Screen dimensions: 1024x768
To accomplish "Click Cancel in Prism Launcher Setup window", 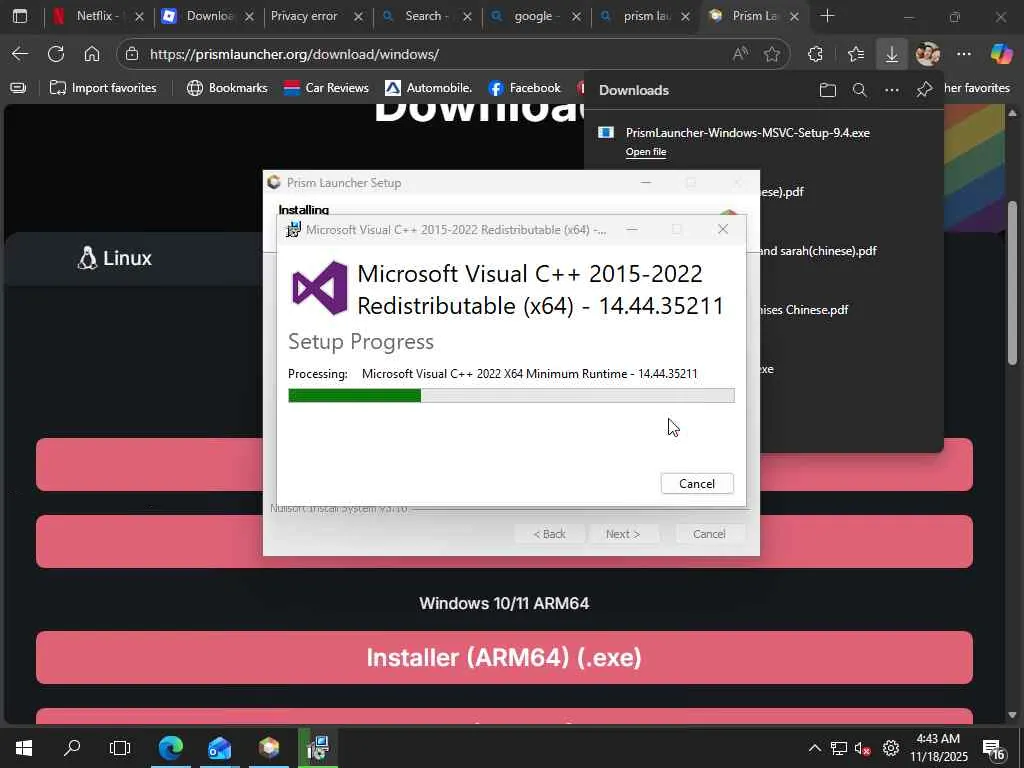I will point(709,534).
